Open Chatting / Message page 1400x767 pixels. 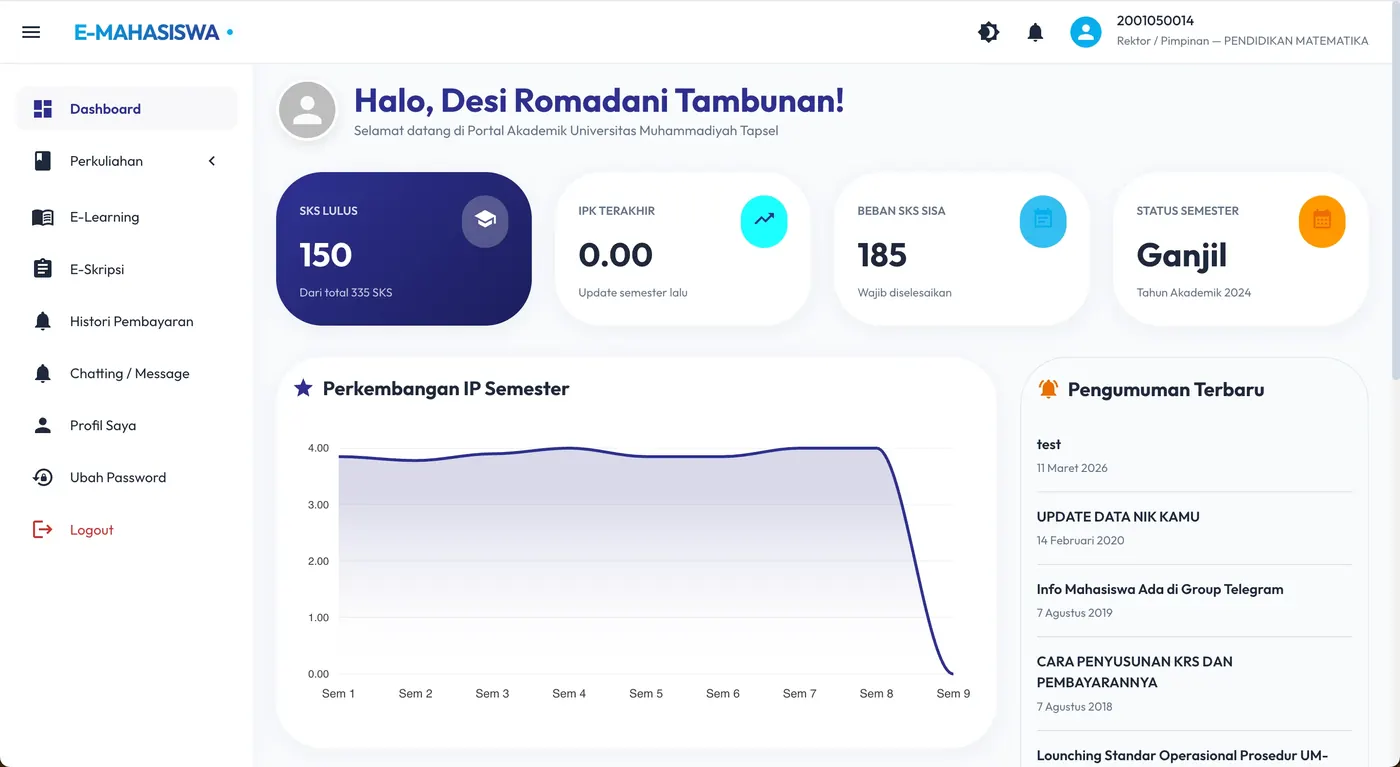coord(127,373)
